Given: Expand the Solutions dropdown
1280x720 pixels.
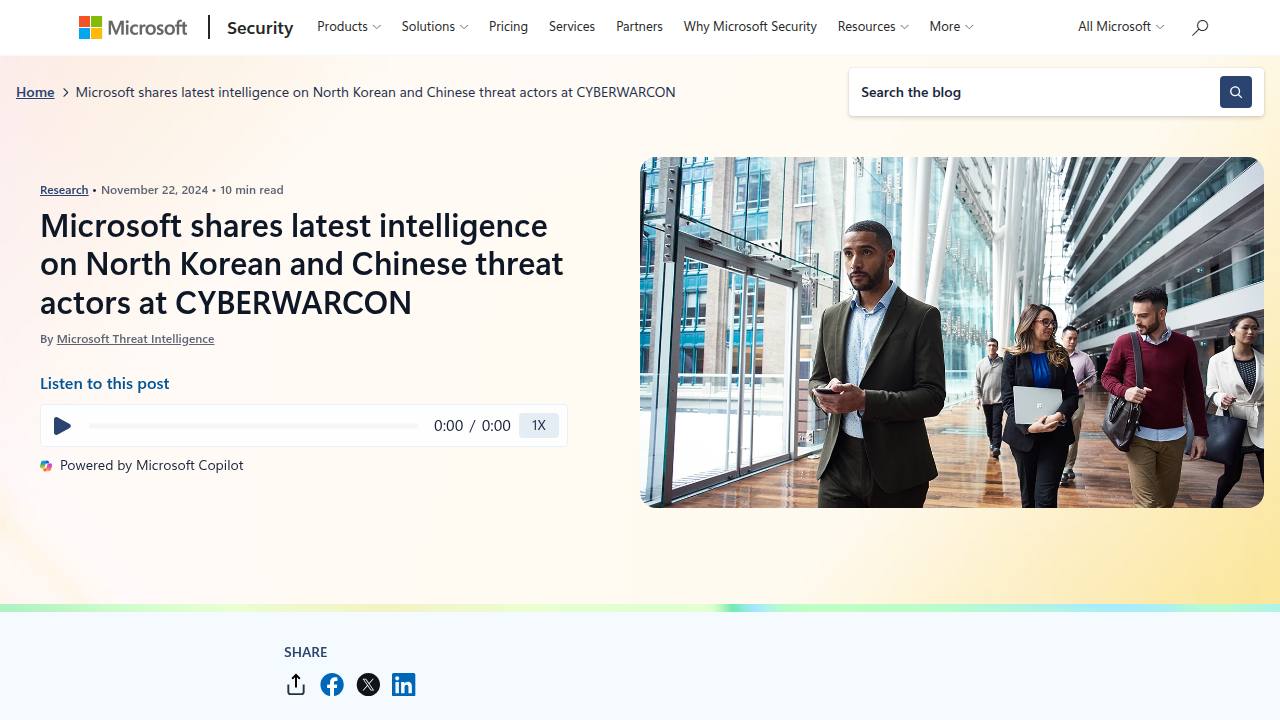Looking at the screenshot, I should pyautogui.click(x=435, y=27).
